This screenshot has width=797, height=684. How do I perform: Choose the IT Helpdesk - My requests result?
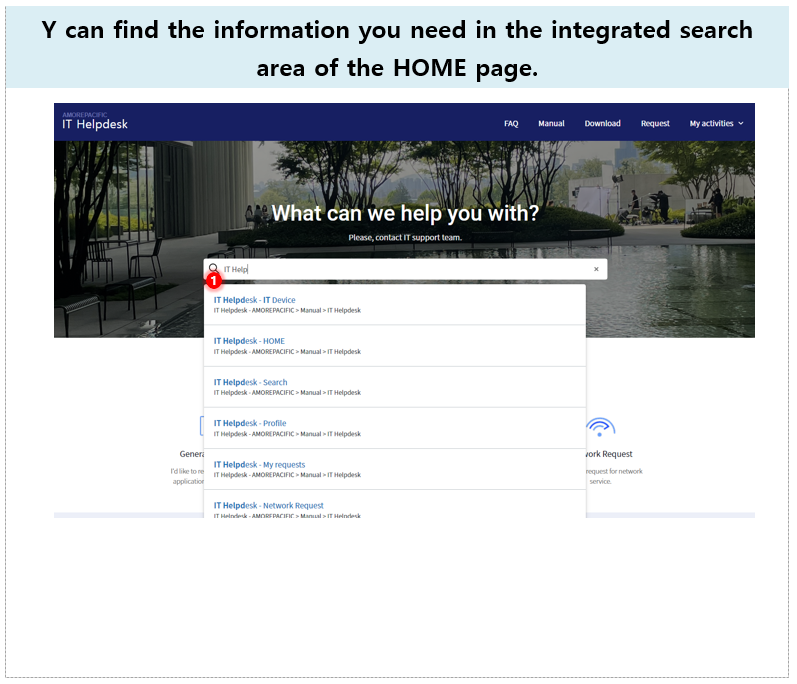pyautogui.click(x=394, y=469)
